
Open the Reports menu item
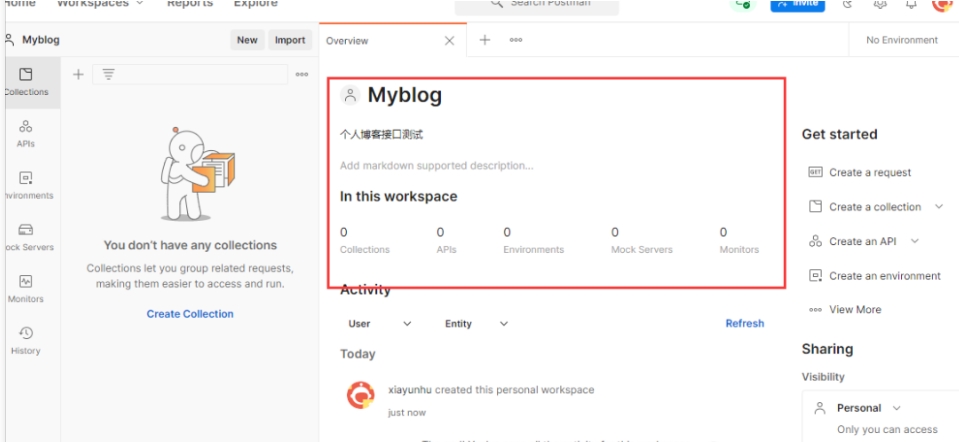(x=190, y=4)
